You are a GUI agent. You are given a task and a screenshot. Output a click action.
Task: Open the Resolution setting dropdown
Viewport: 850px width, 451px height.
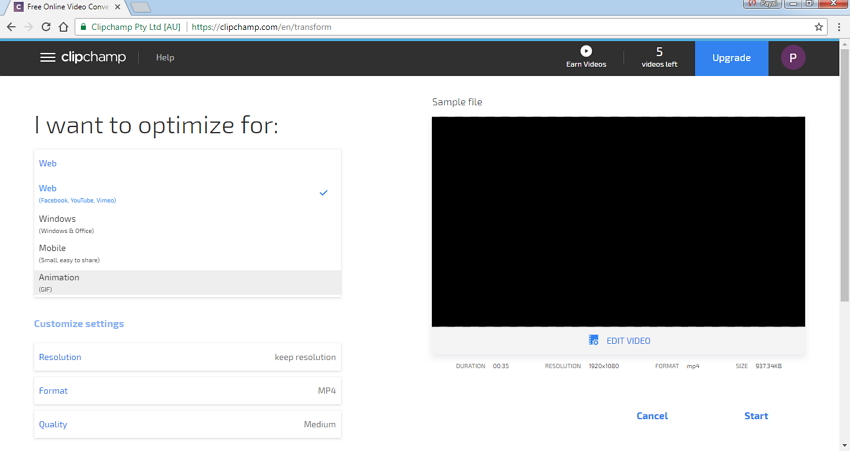point(187,357)
